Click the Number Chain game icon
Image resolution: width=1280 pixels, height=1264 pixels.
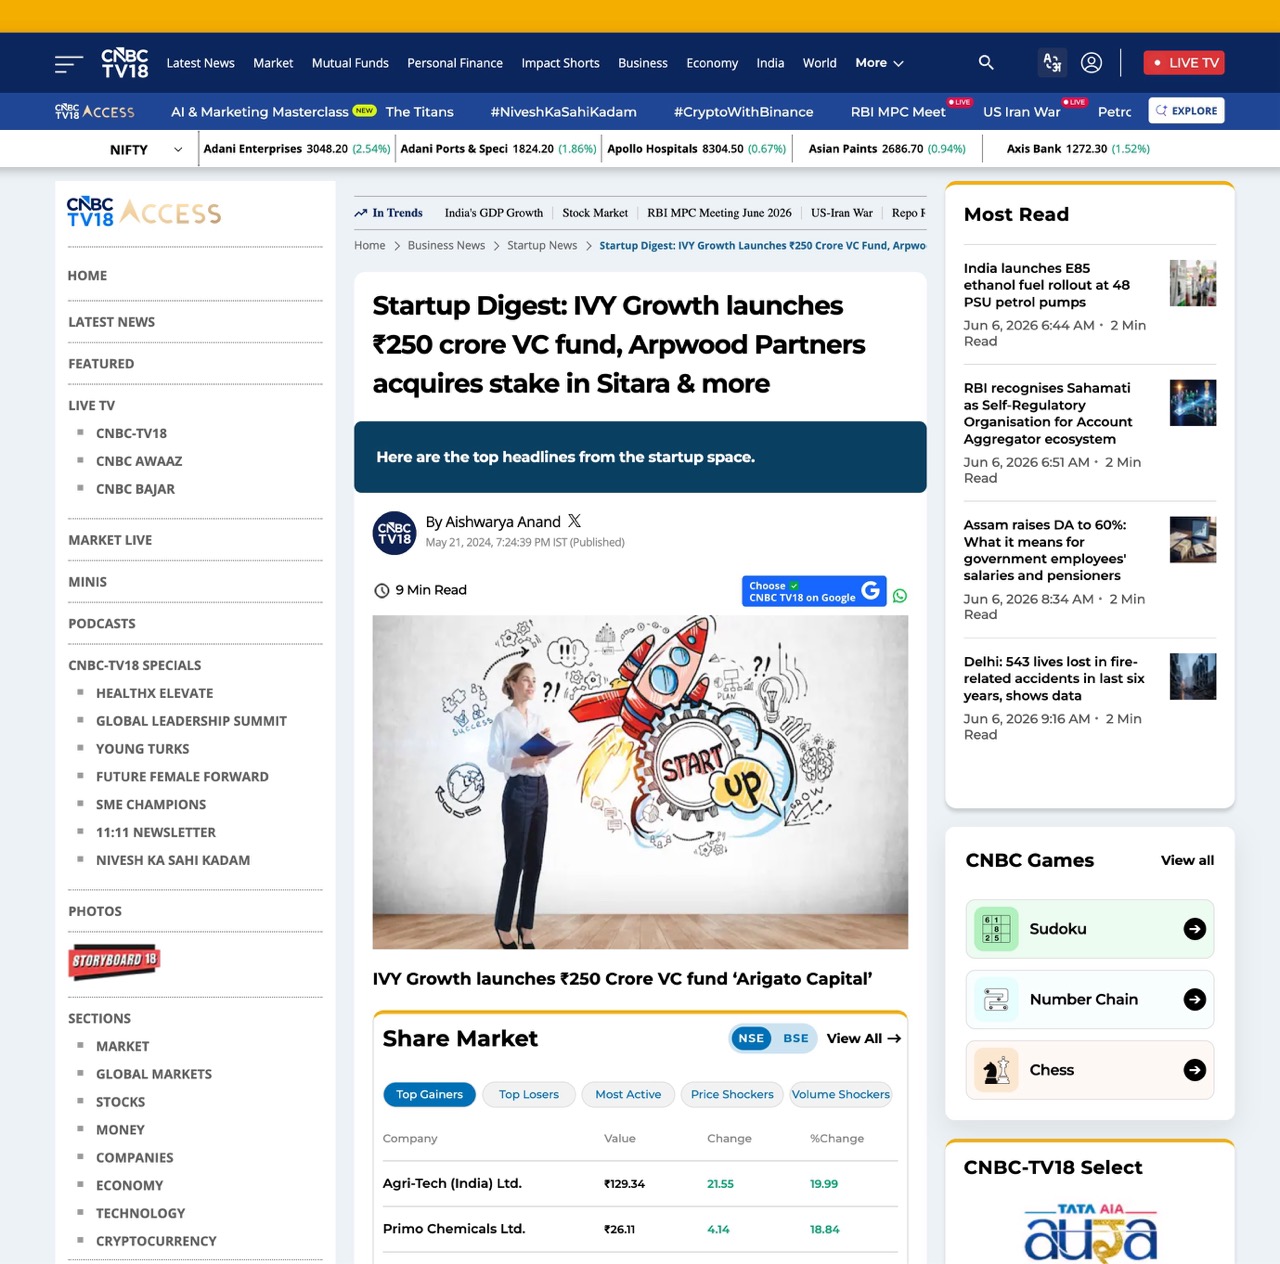(x=996, y=999)
